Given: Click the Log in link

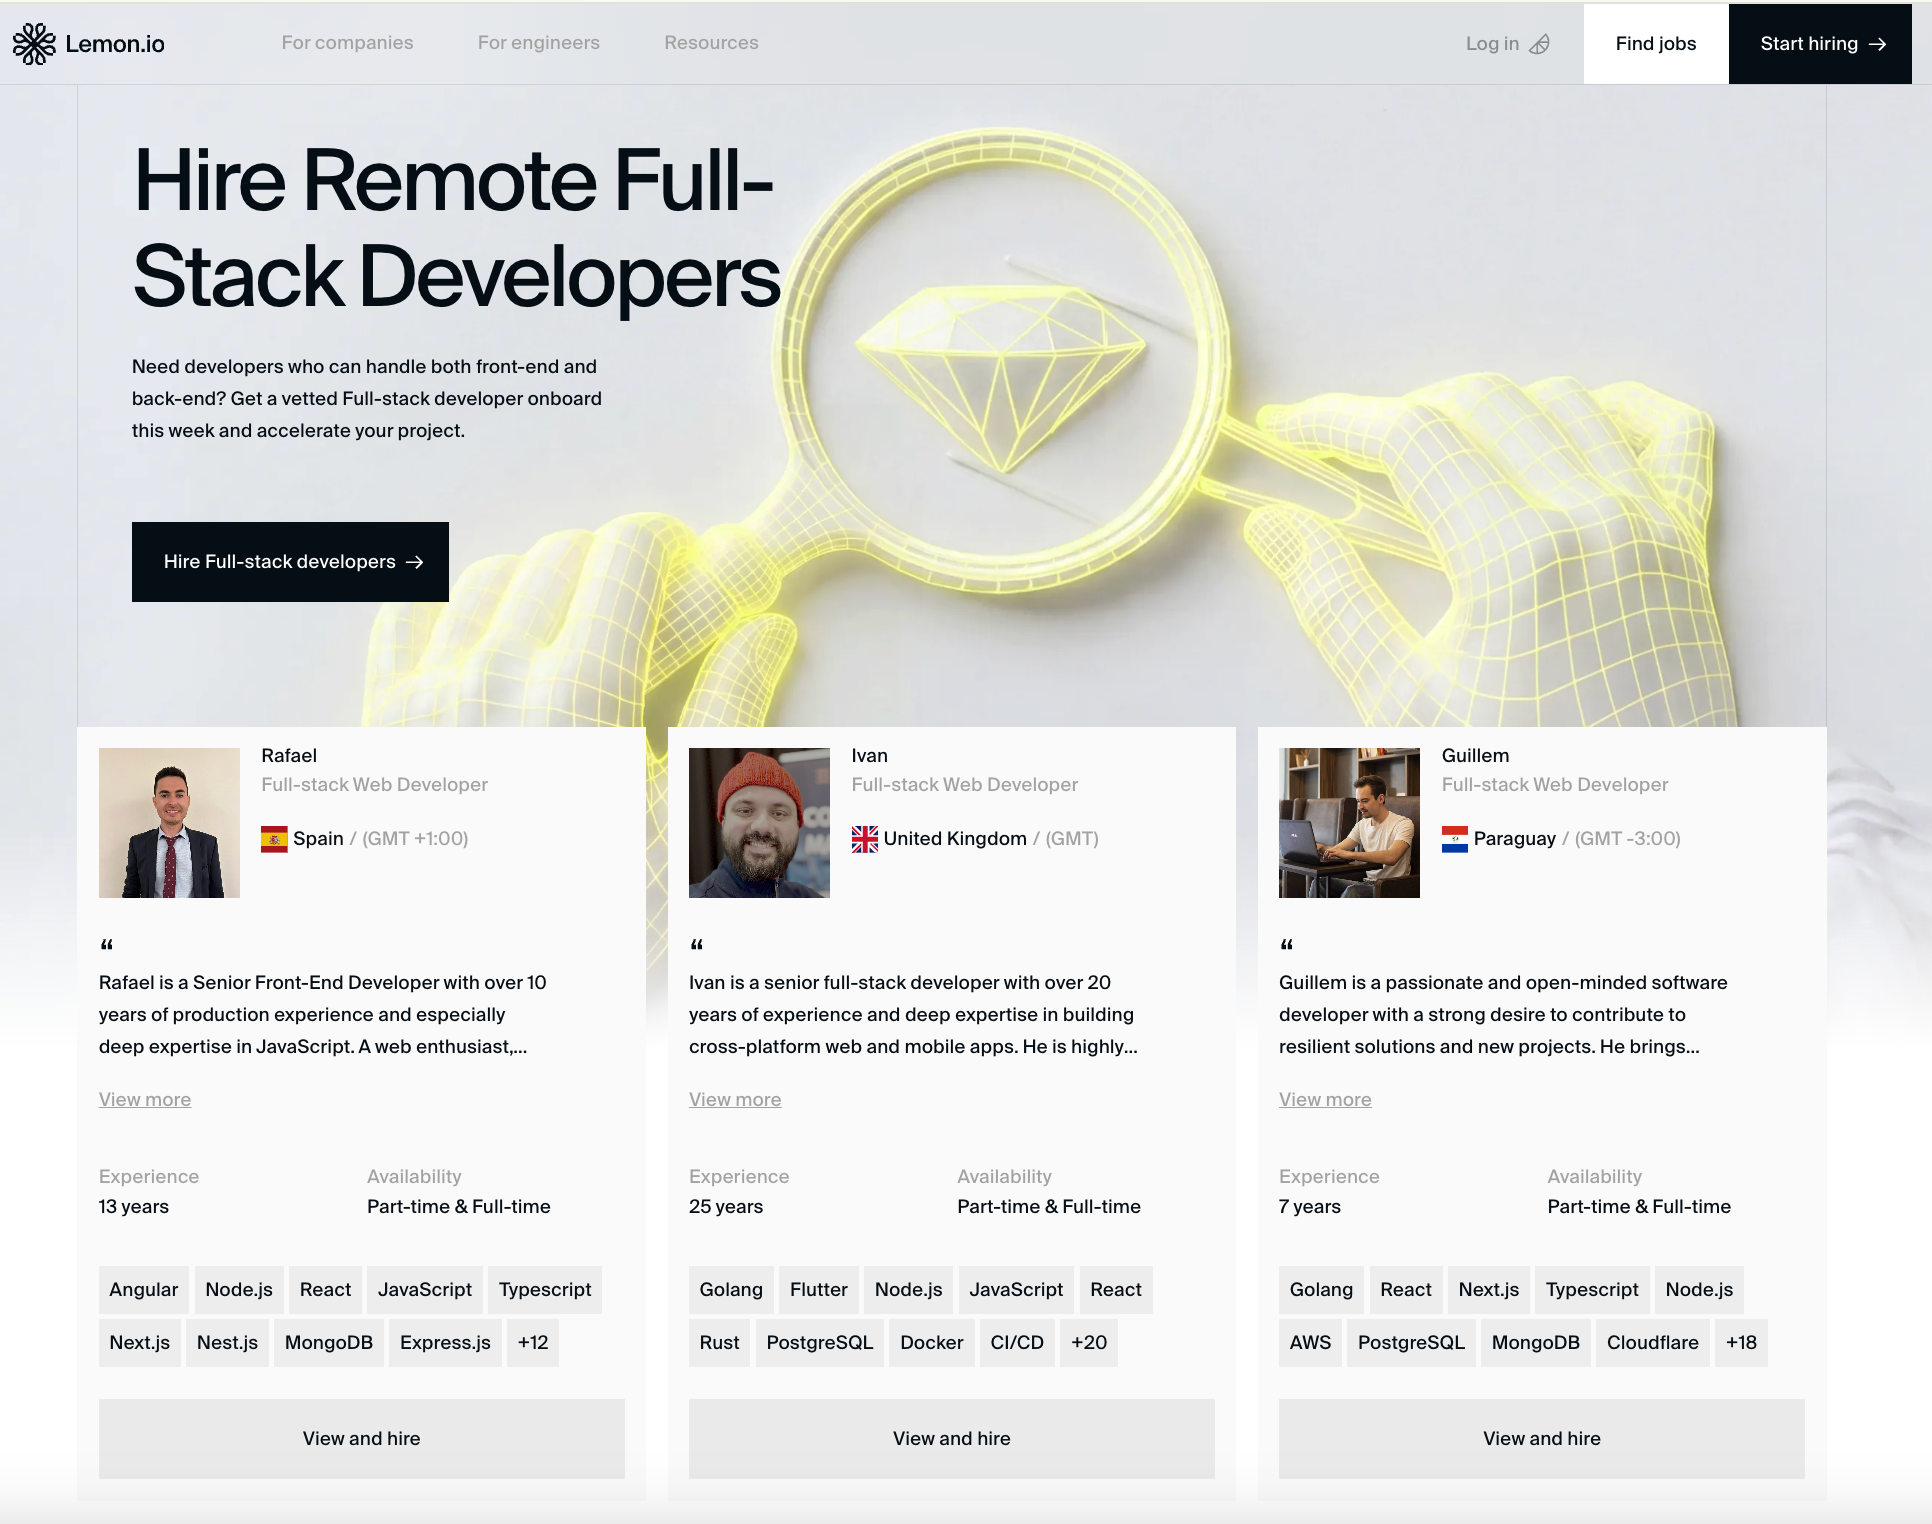Looking at the screenshot, I should (x=1492, y=44).
